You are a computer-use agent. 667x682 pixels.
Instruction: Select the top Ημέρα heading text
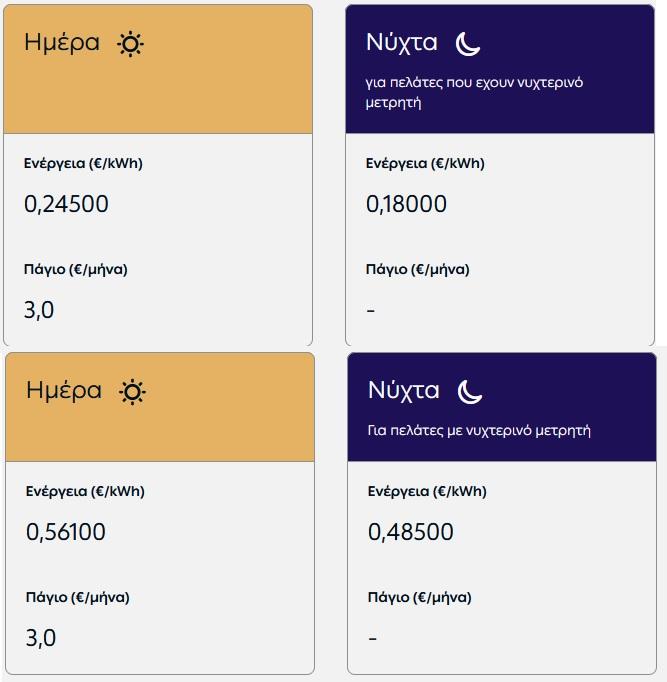(62, 43)
